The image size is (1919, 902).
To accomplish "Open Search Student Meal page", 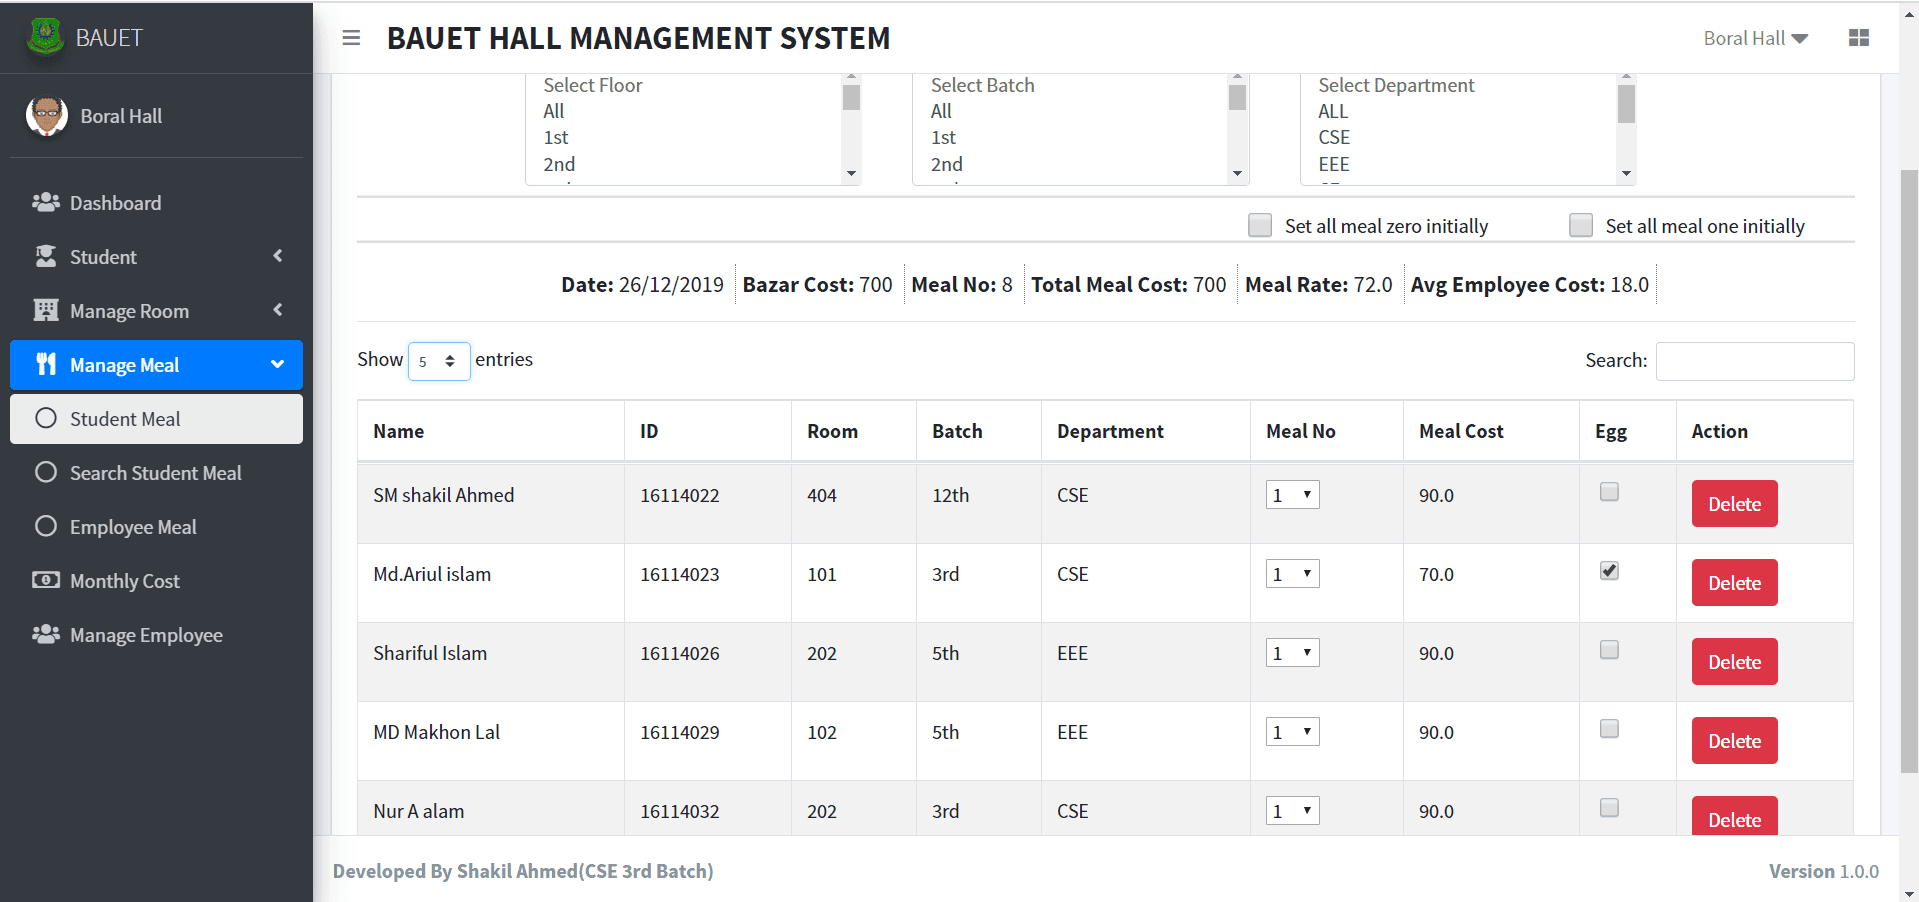I will coord(156,473).
